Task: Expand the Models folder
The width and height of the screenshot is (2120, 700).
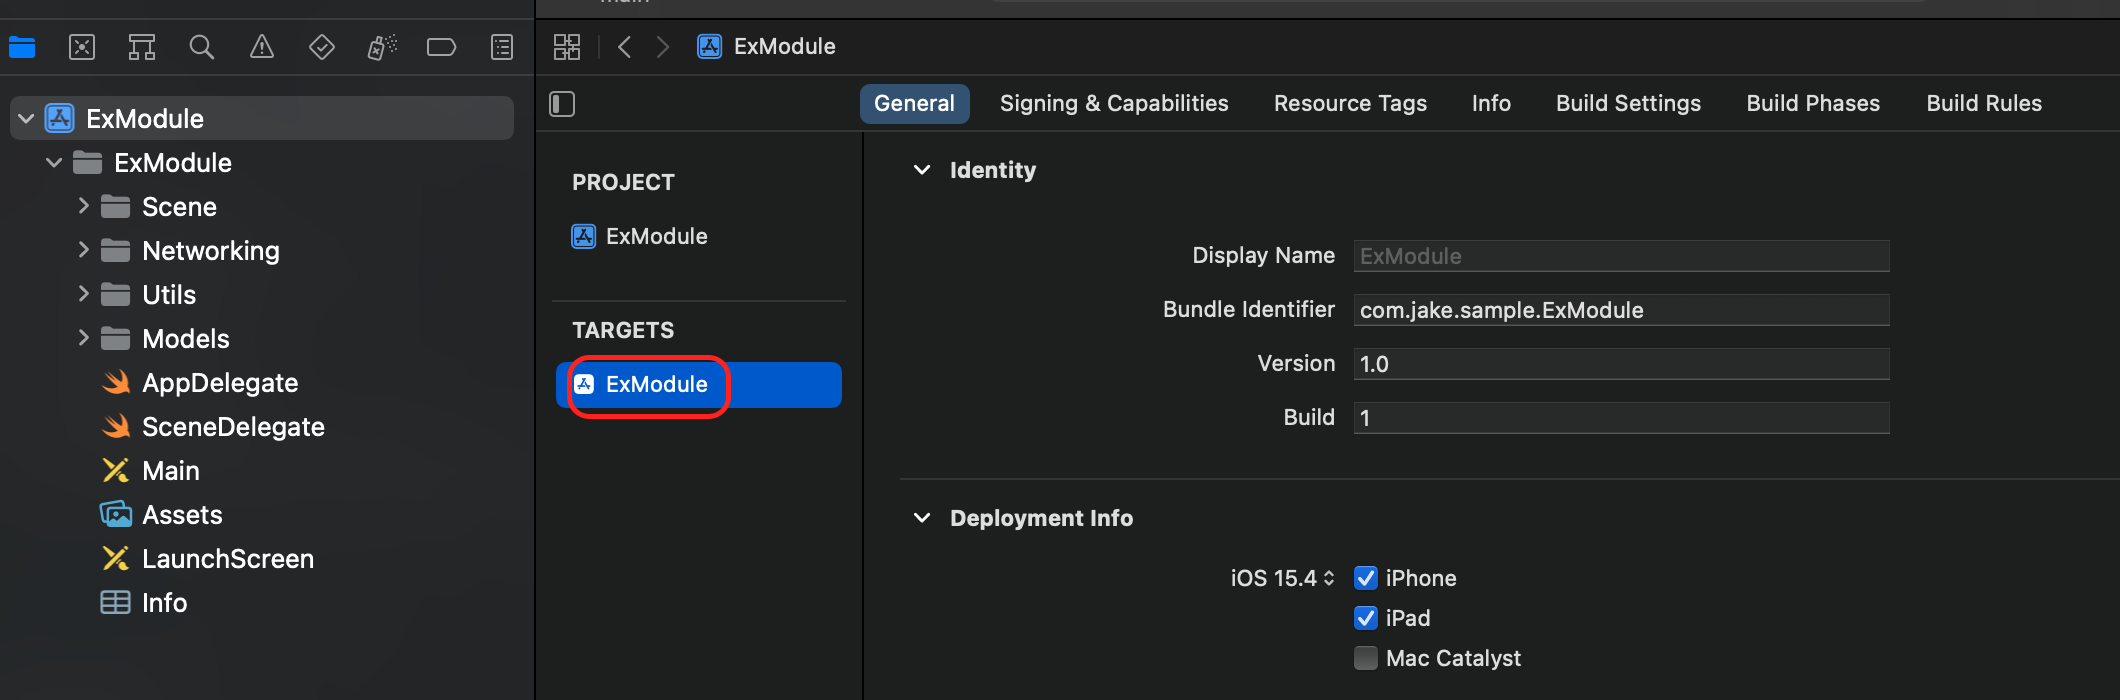Action: (84, 338)
